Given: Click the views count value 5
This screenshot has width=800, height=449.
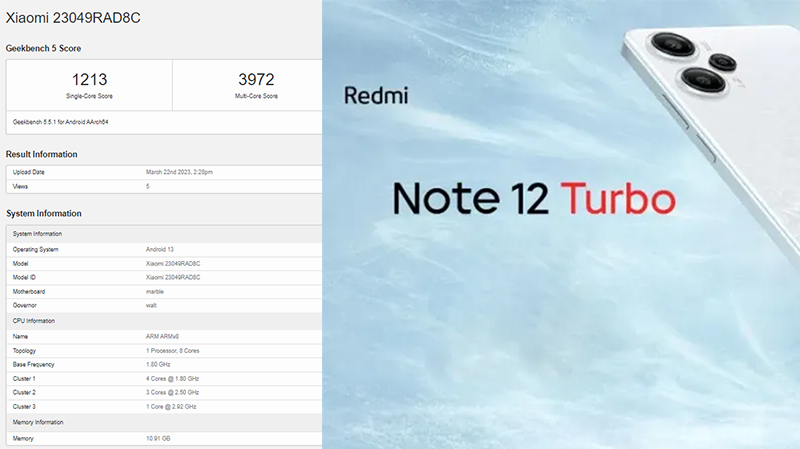Looking at the screenshot, I should pos(147,186).
